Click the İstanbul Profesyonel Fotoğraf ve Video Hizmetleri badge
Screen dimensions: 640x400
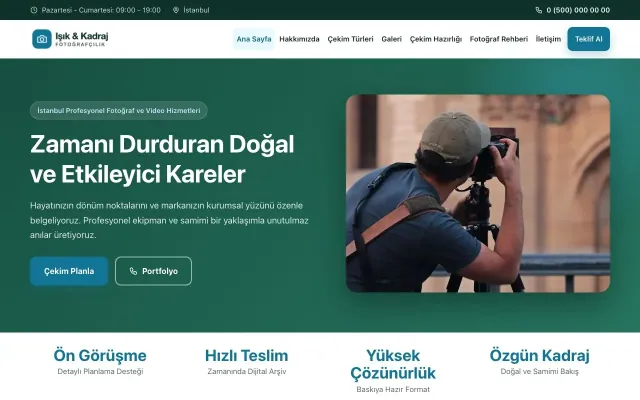click(x=119, y=111)
